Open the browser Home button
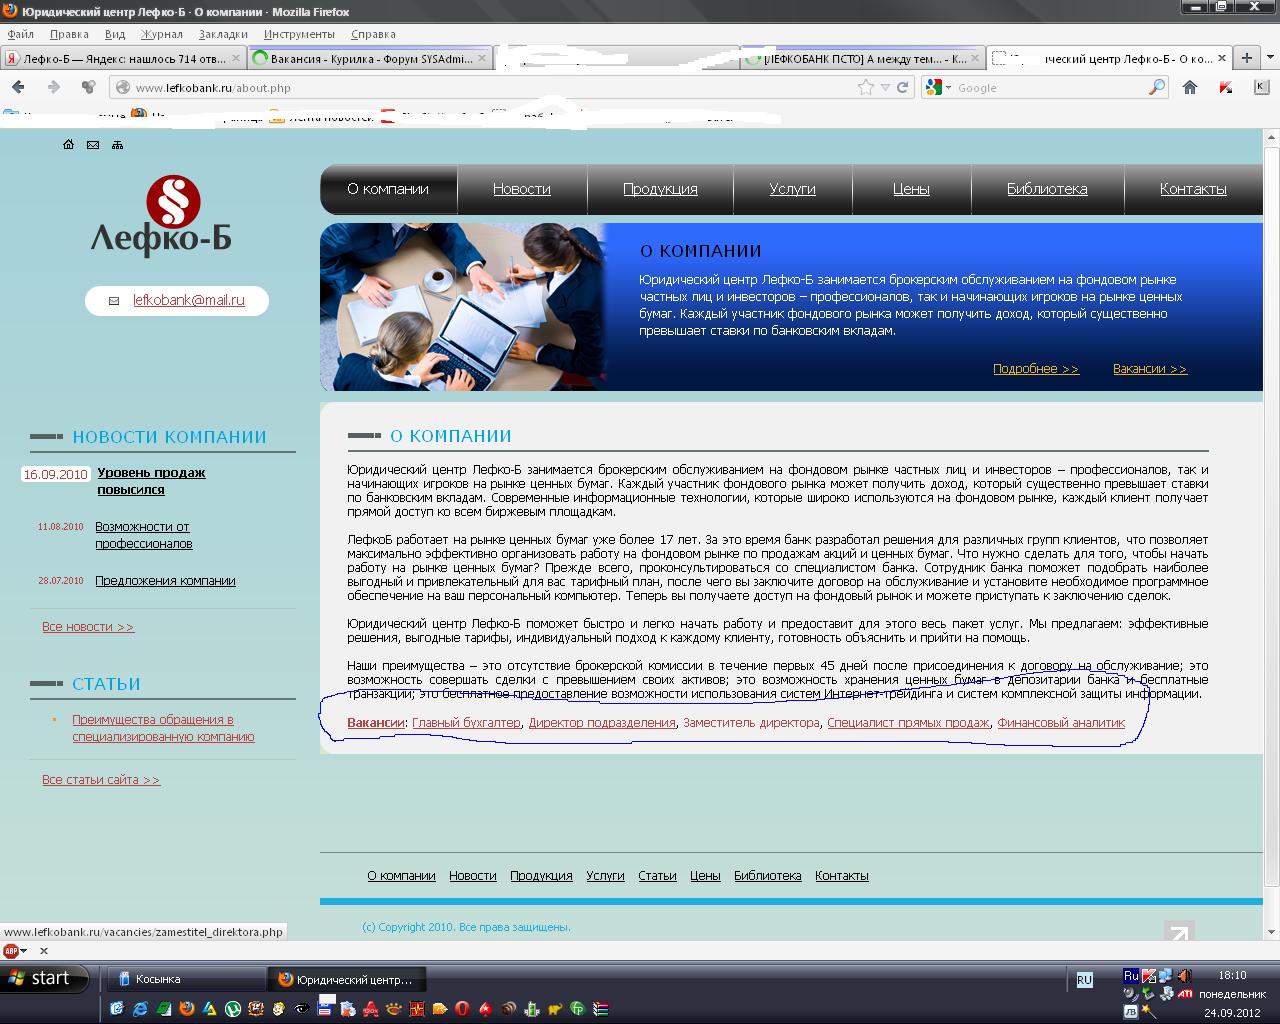Viewport: 1280px width, 1024px height. (x=1190, y=87)
